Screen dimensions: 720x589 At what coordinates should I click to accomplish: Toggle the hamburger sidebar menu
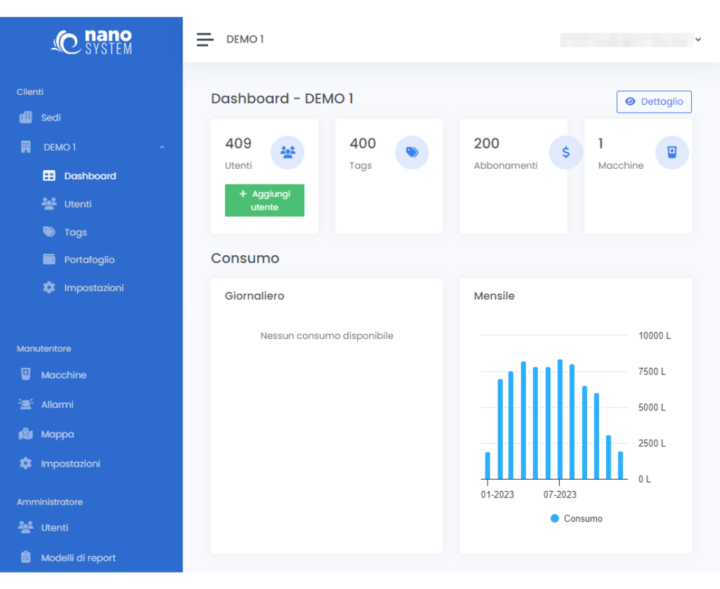(205, 39)
